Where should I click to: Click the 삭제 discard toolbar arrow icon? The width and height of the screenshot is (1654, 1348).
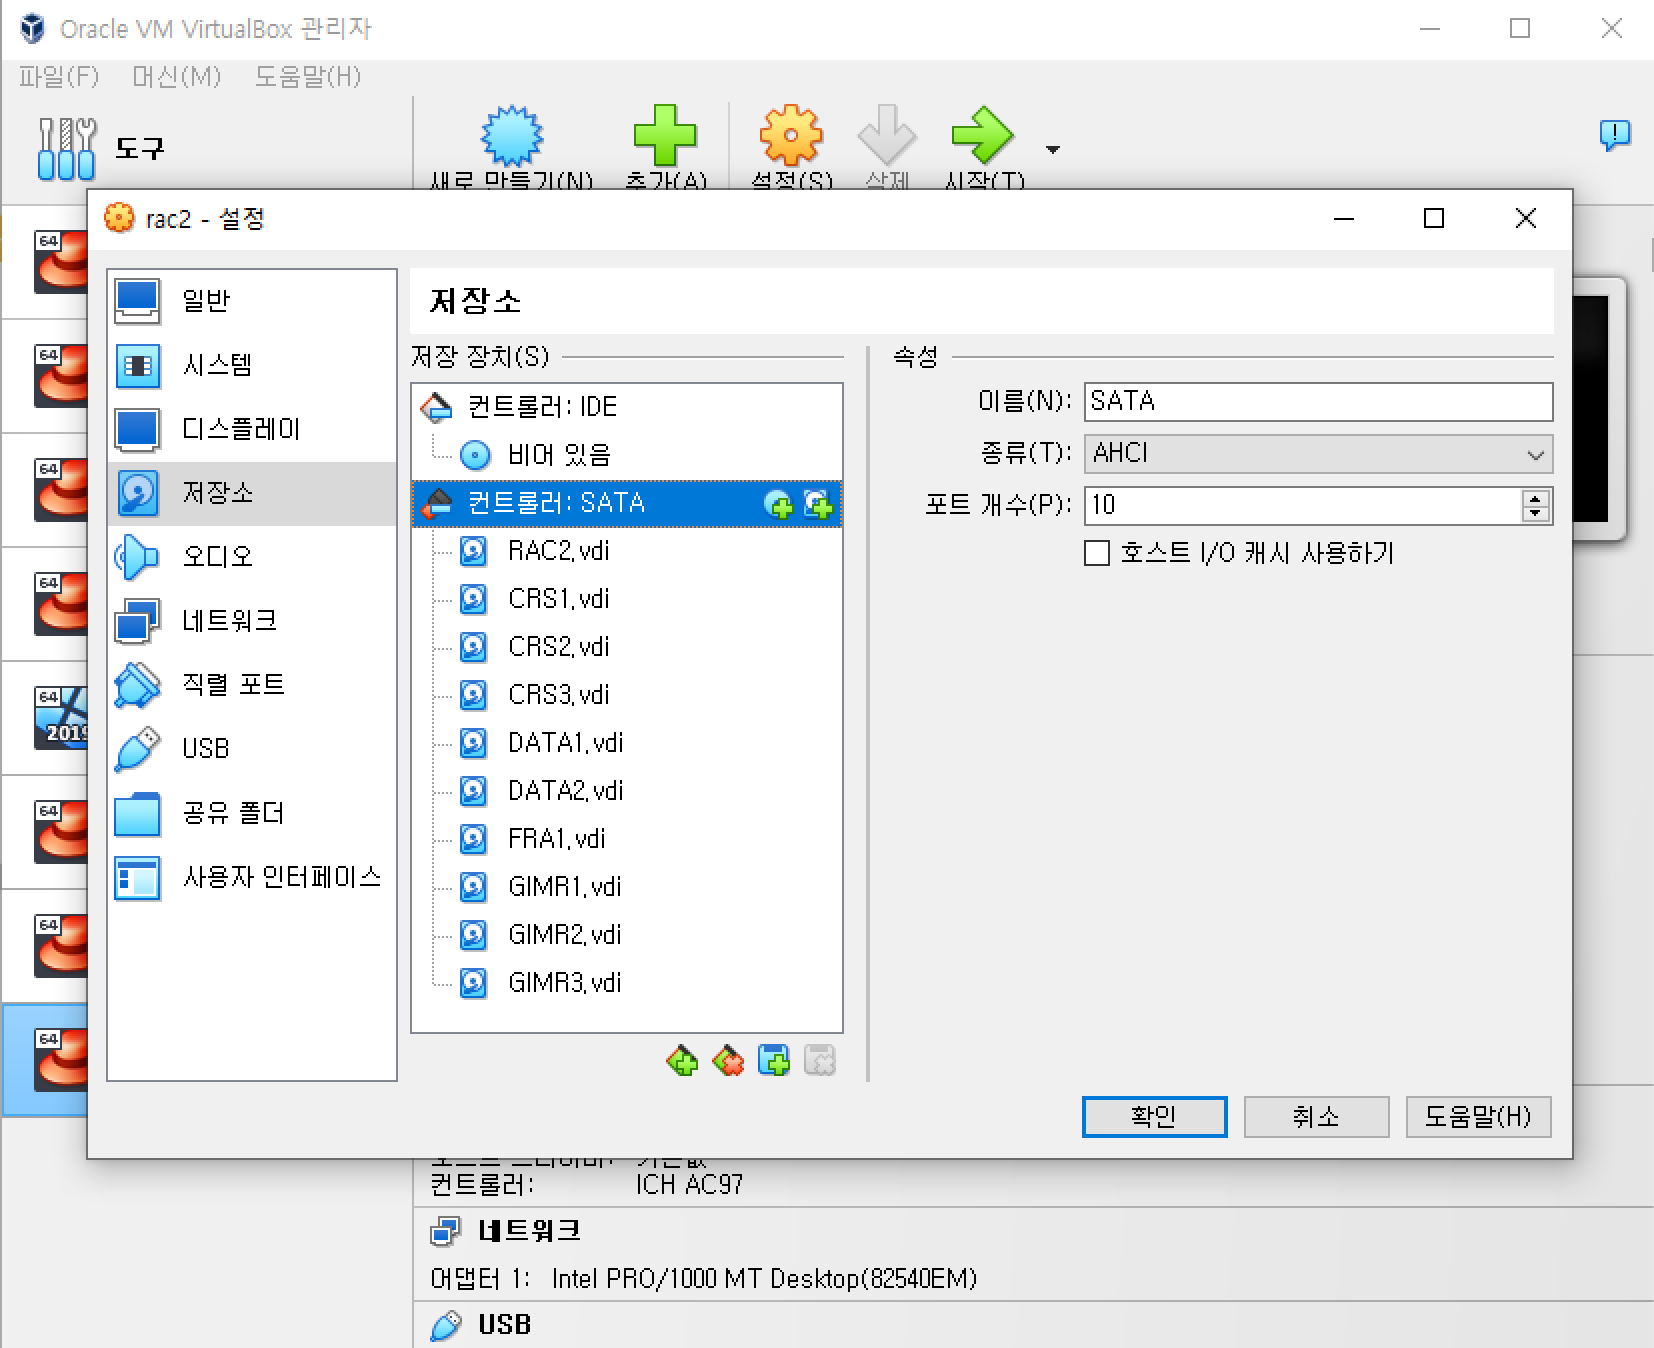[x=887, y=136]
